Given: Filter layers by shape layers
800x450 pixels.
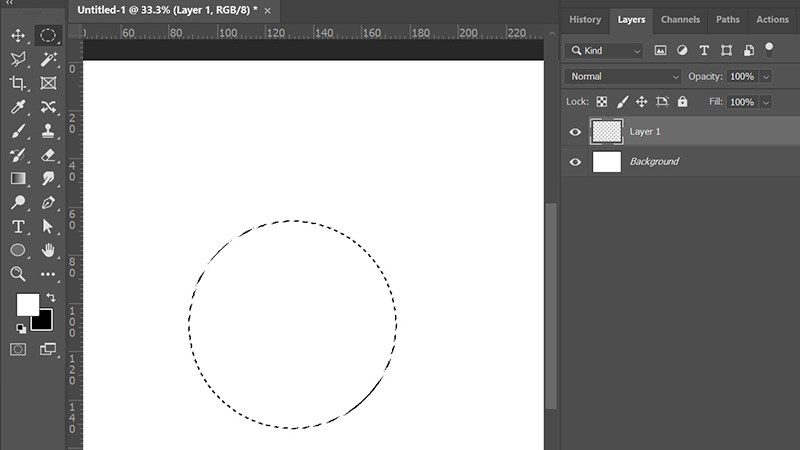Looking at the screenshot, I should pyautogui.click(x=727, y=50).
